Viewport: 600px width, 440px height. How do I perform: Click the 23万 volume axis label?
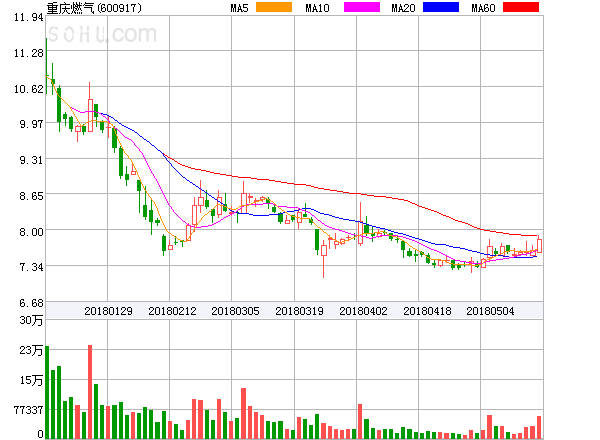click(31, 350)
